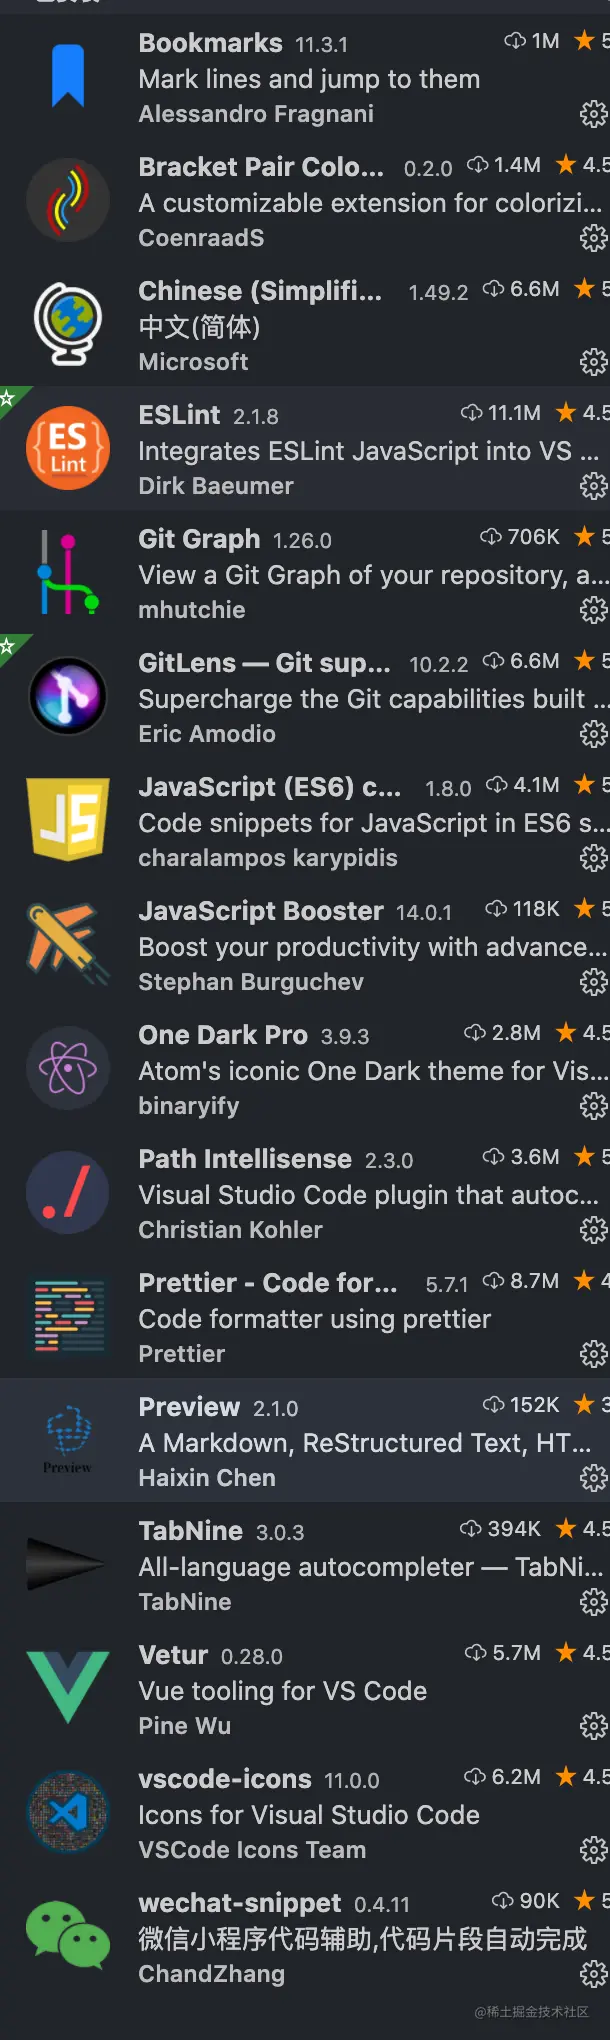This screenshot has height=2040, width=610.
Task: Select the TabNine extension title
Action: 190,1531
